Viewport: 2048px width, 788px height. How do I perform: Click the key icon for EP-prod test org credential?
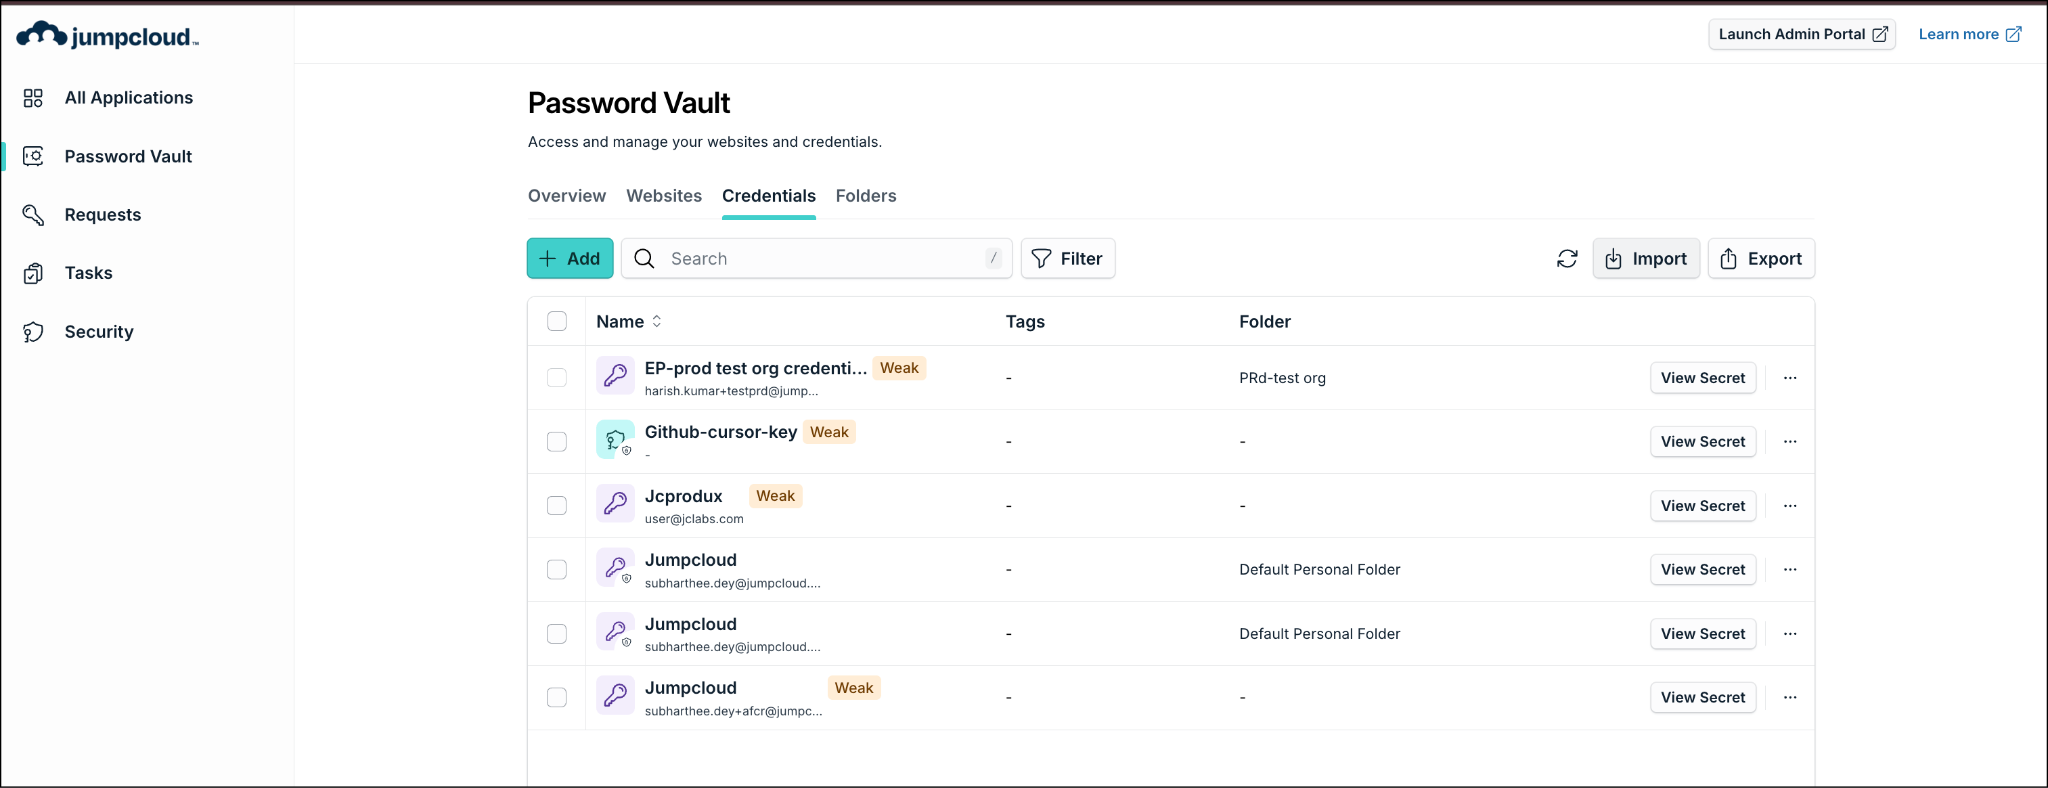[x=616, y=376]
